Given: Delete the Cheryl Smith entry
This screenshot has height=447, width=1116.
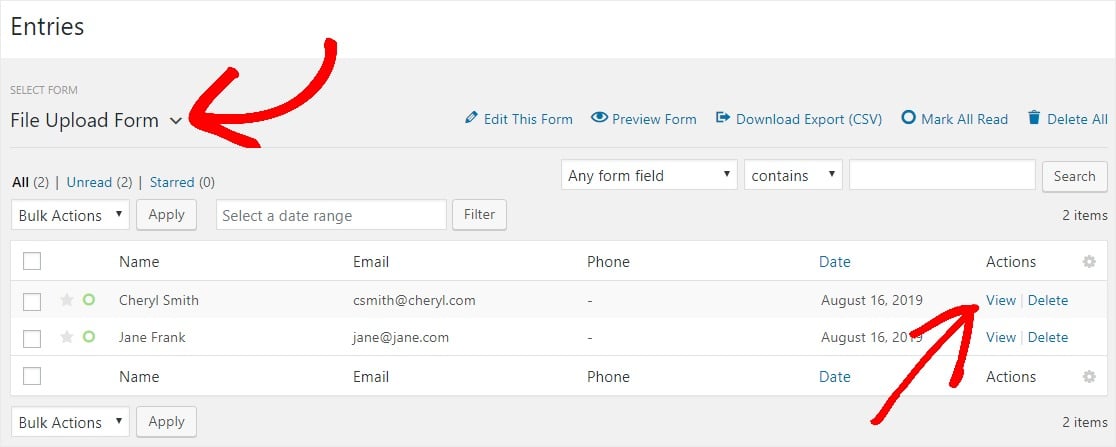Looking at the screenshot, I should pos(1048,300).
